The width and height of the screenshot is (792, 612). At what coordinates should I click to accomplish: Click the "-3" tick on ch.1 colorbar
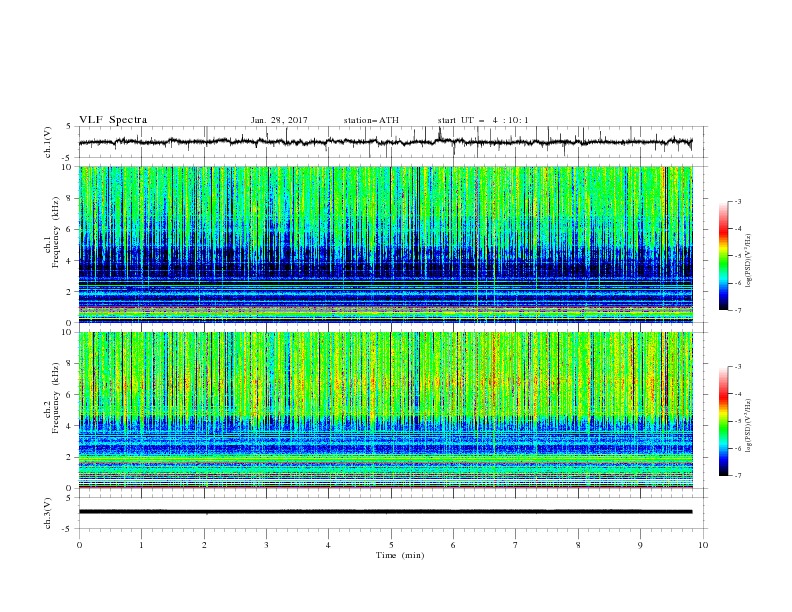737,201
